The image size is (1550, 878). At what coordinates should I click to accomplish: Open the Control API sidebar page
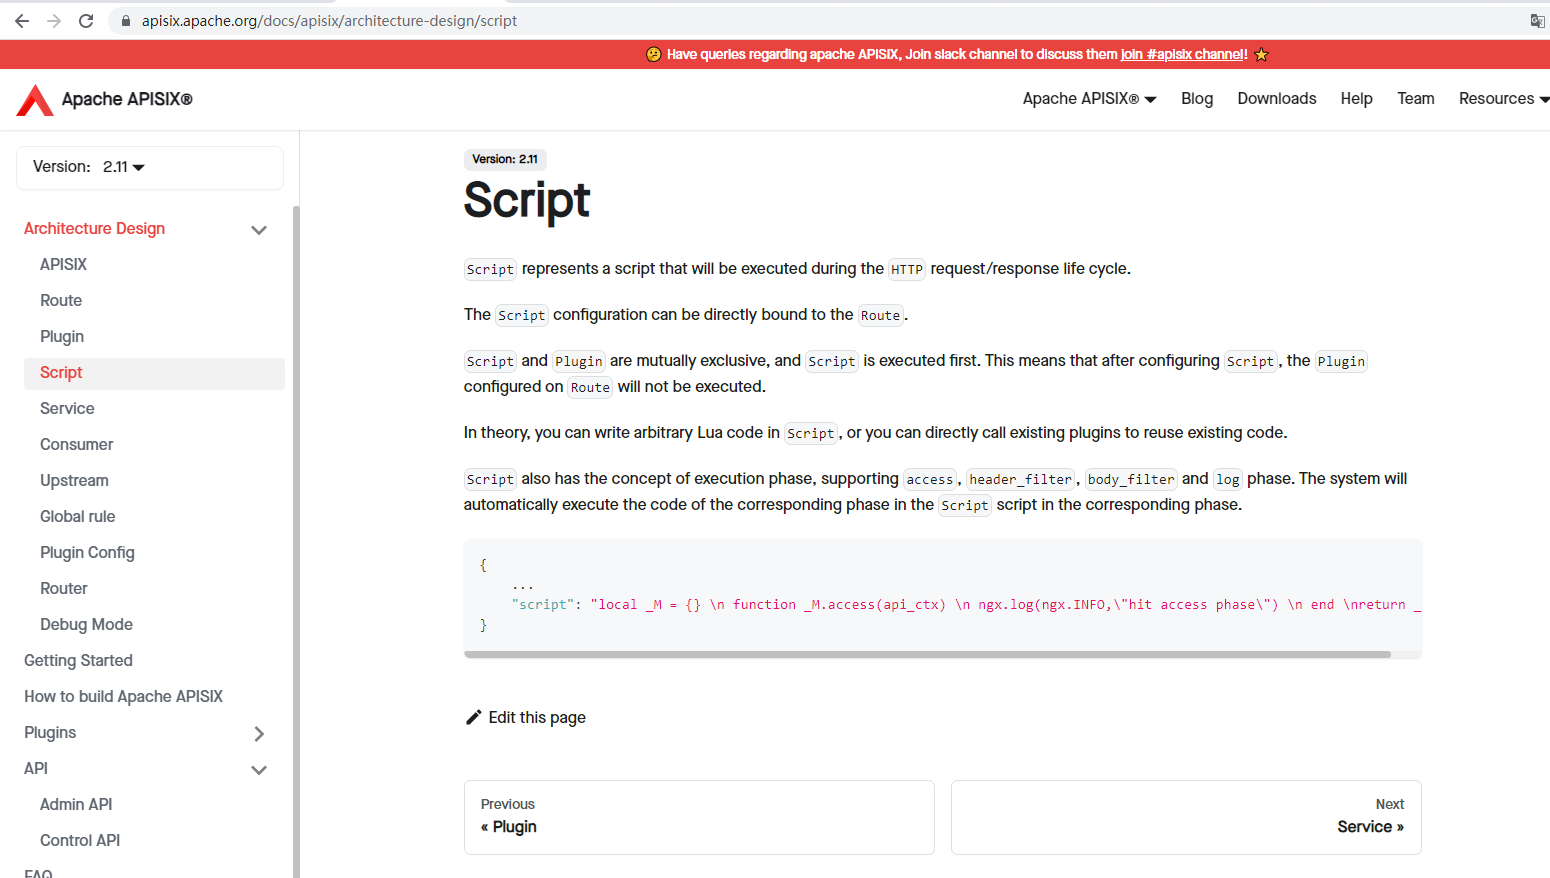click(x=80, y=840)
